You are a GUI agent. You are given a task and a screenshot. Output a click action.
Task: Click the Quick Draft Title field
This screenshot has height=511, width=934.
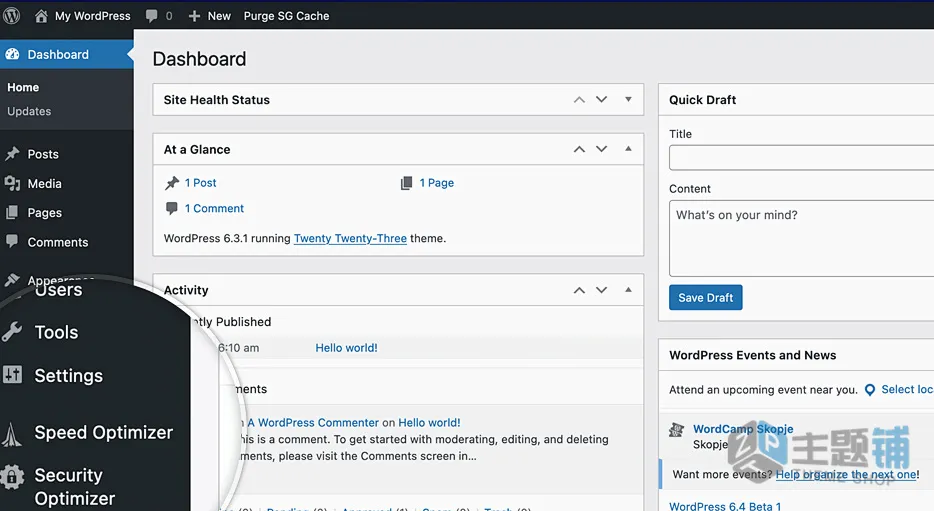pos(801,158)
